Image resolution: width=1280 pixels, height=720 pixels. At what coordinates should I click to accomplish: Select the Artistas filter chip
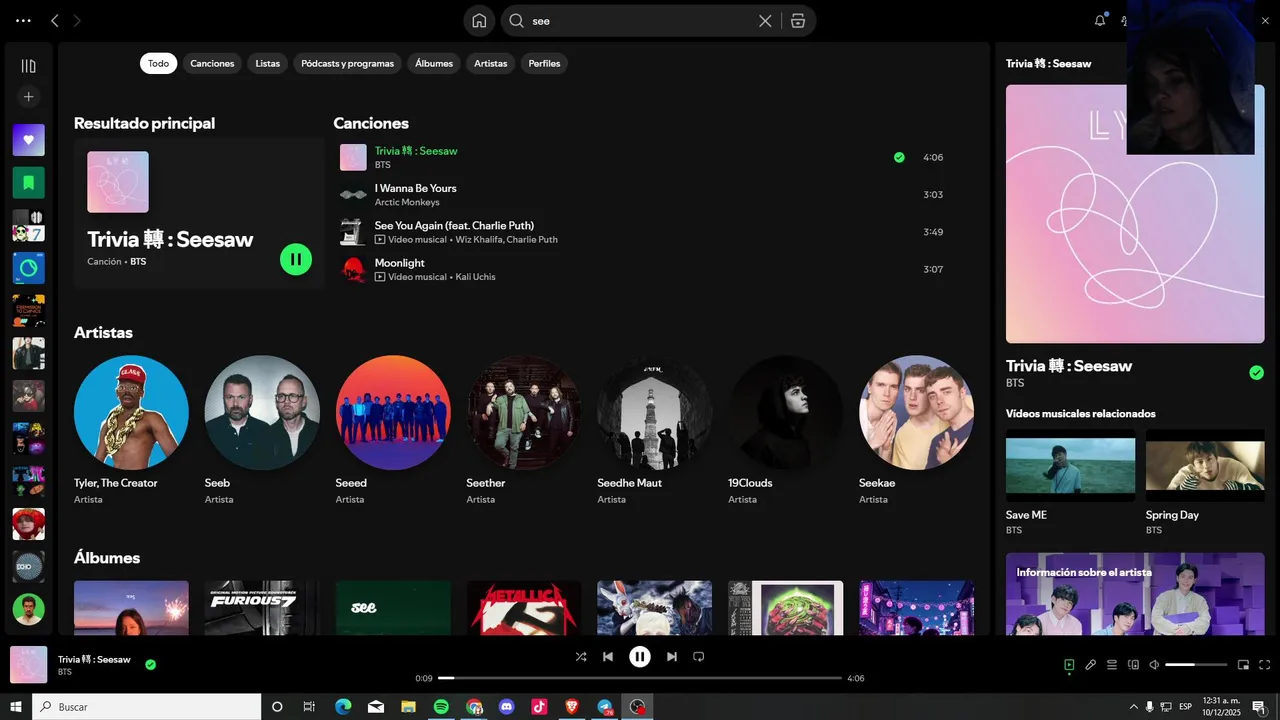490,63
